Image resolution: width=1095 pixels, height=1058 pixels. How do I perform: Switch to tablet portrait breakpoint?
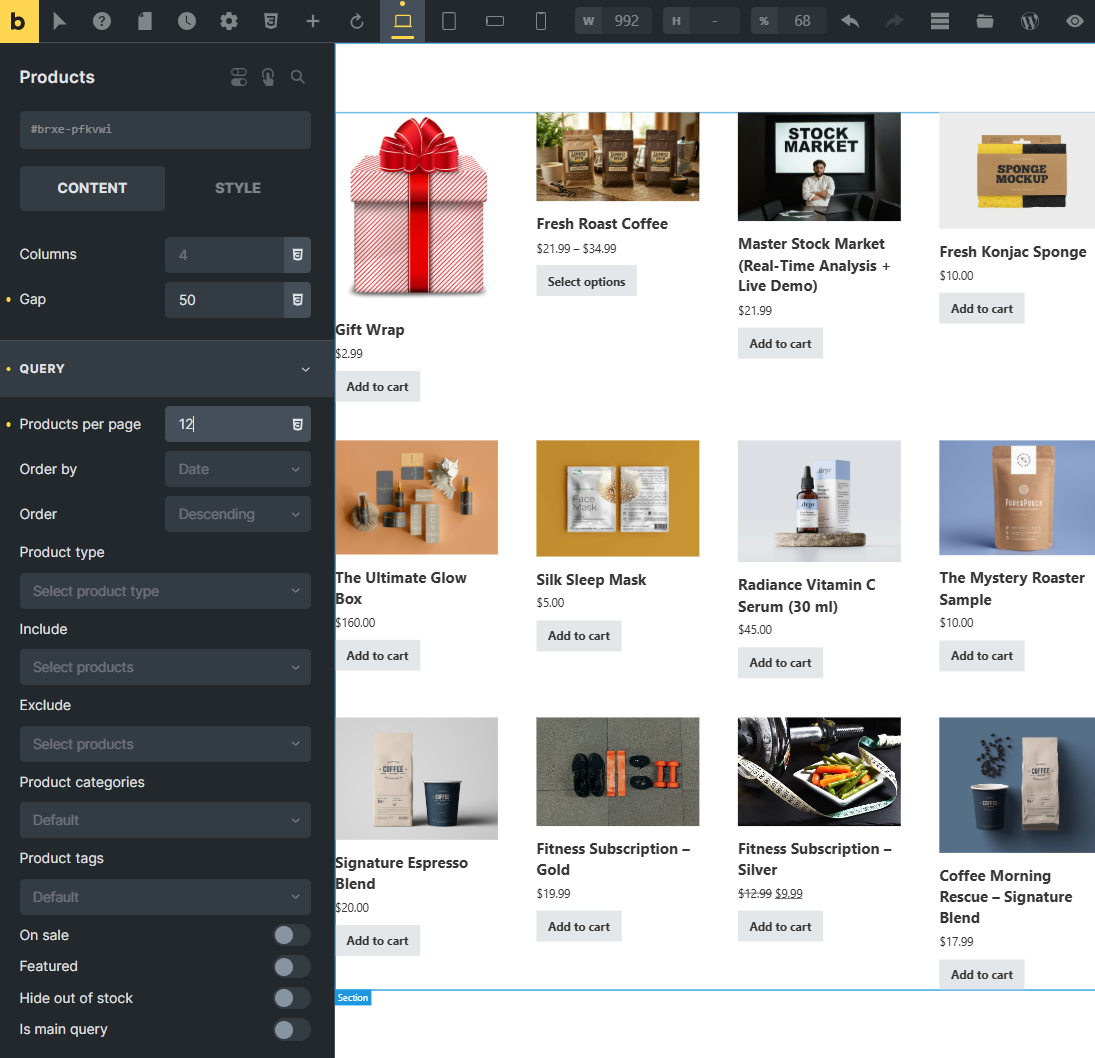pos(449,21)
